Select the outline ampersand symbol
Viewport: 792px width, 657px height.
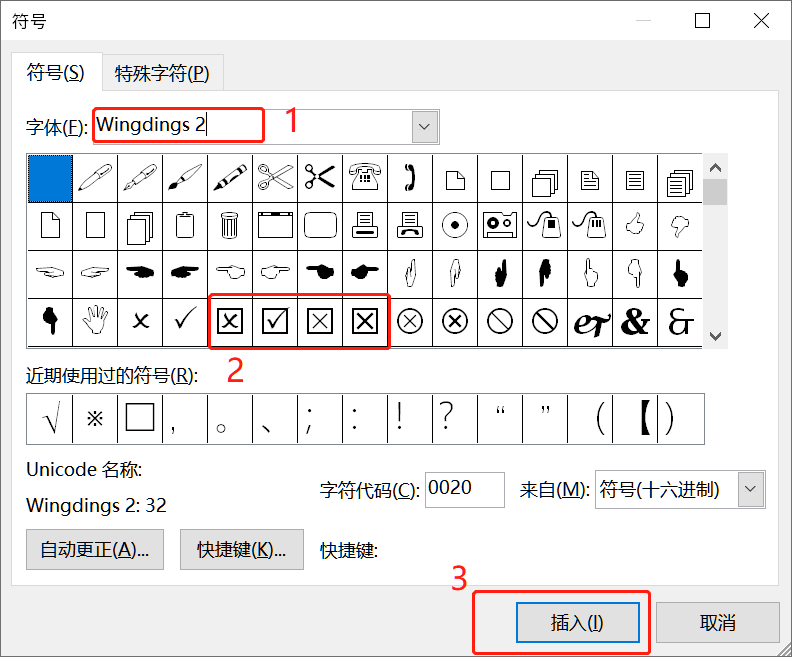[x=680, y=322]
